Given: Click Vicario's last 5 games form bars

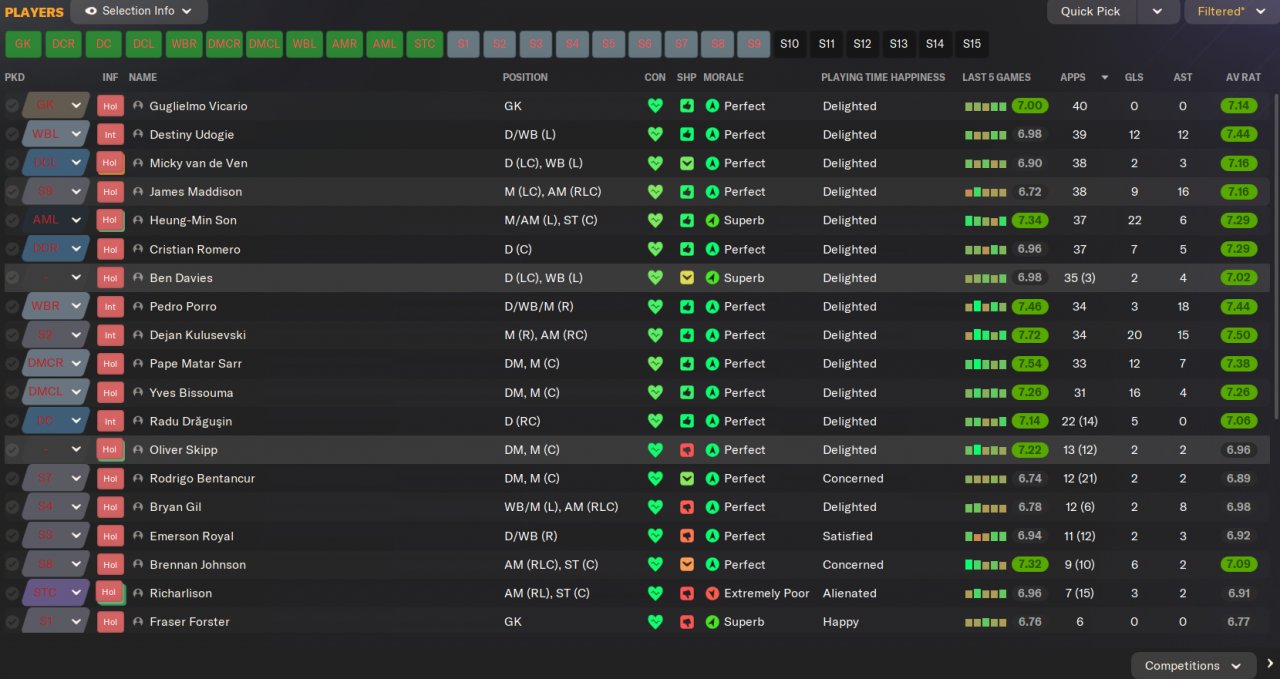Looking at the screenshot, I should (985, 106).
